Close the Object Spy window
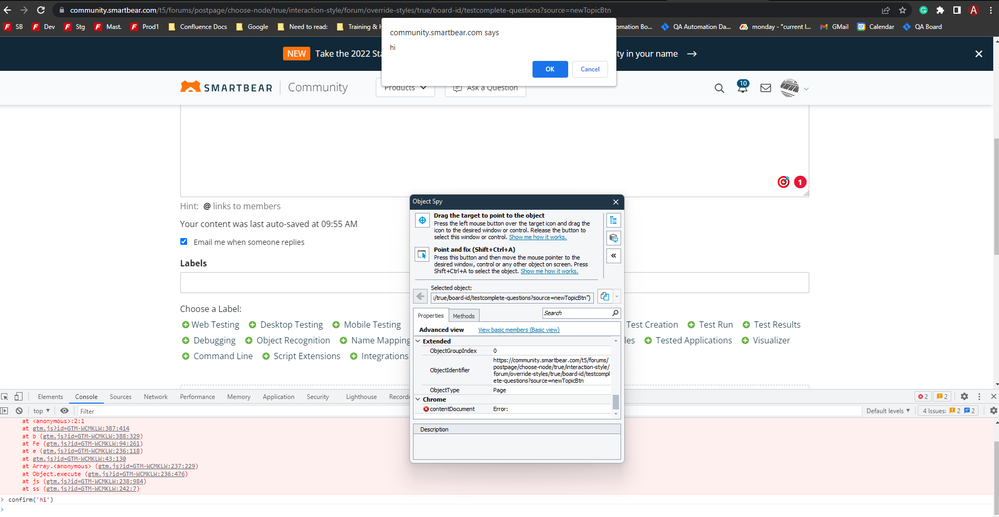 [615, 201]
